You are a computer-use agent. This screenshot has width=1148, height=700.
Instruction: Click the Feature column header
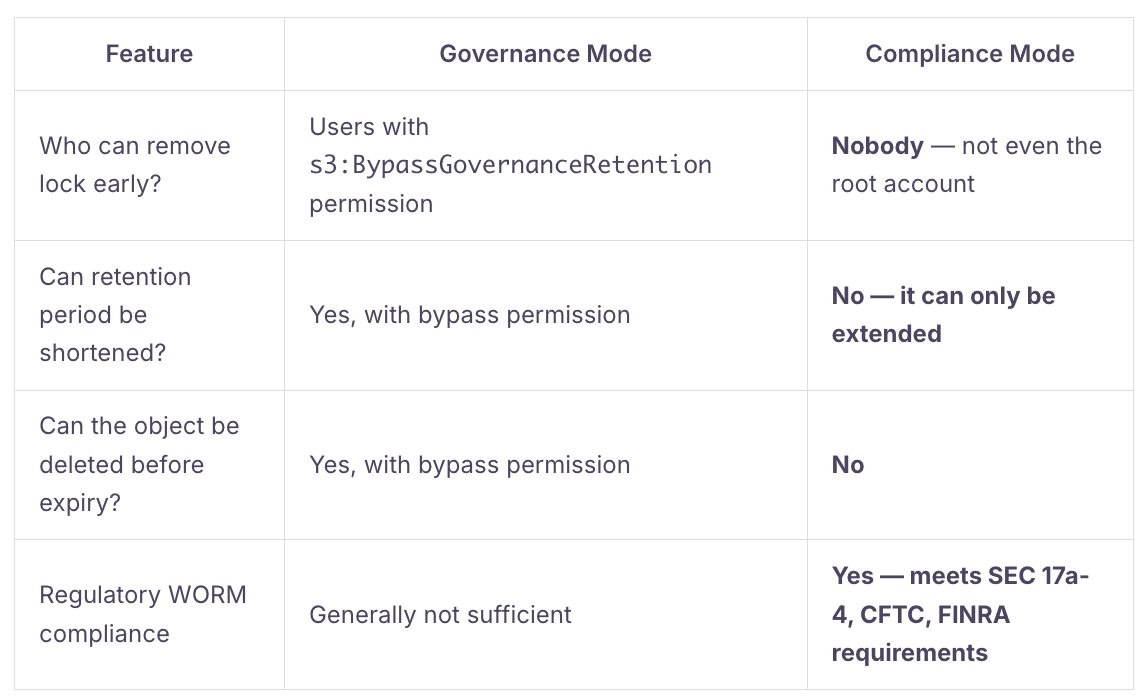[149, 54]
